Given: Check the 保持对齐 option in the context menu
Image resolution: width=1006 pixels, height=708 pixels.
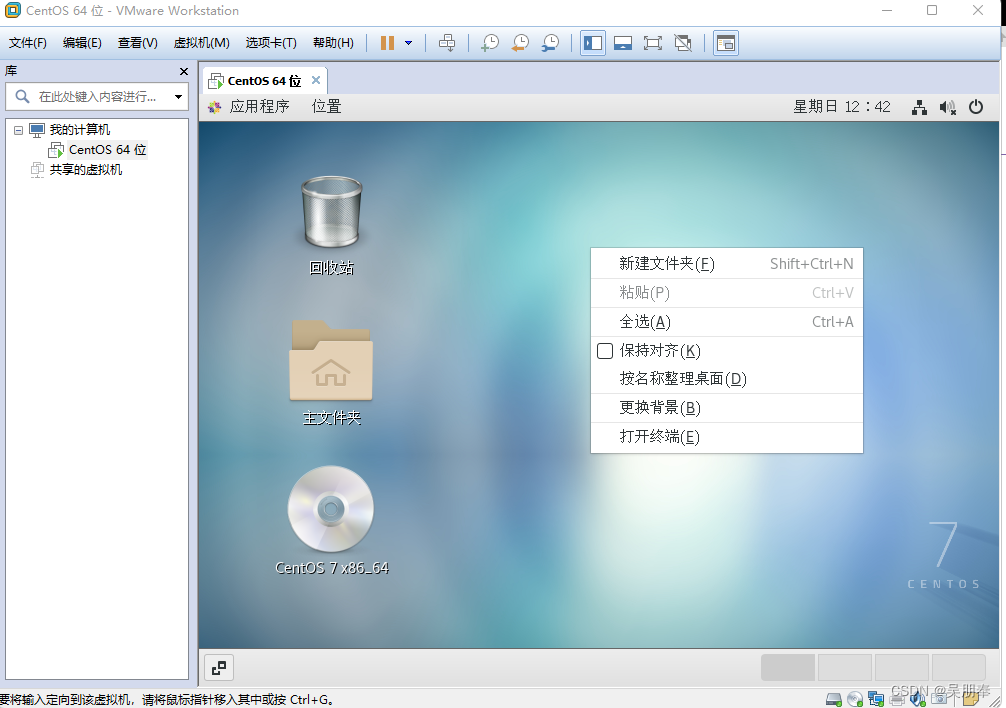Looking at the screenshot, I should 604,351.
